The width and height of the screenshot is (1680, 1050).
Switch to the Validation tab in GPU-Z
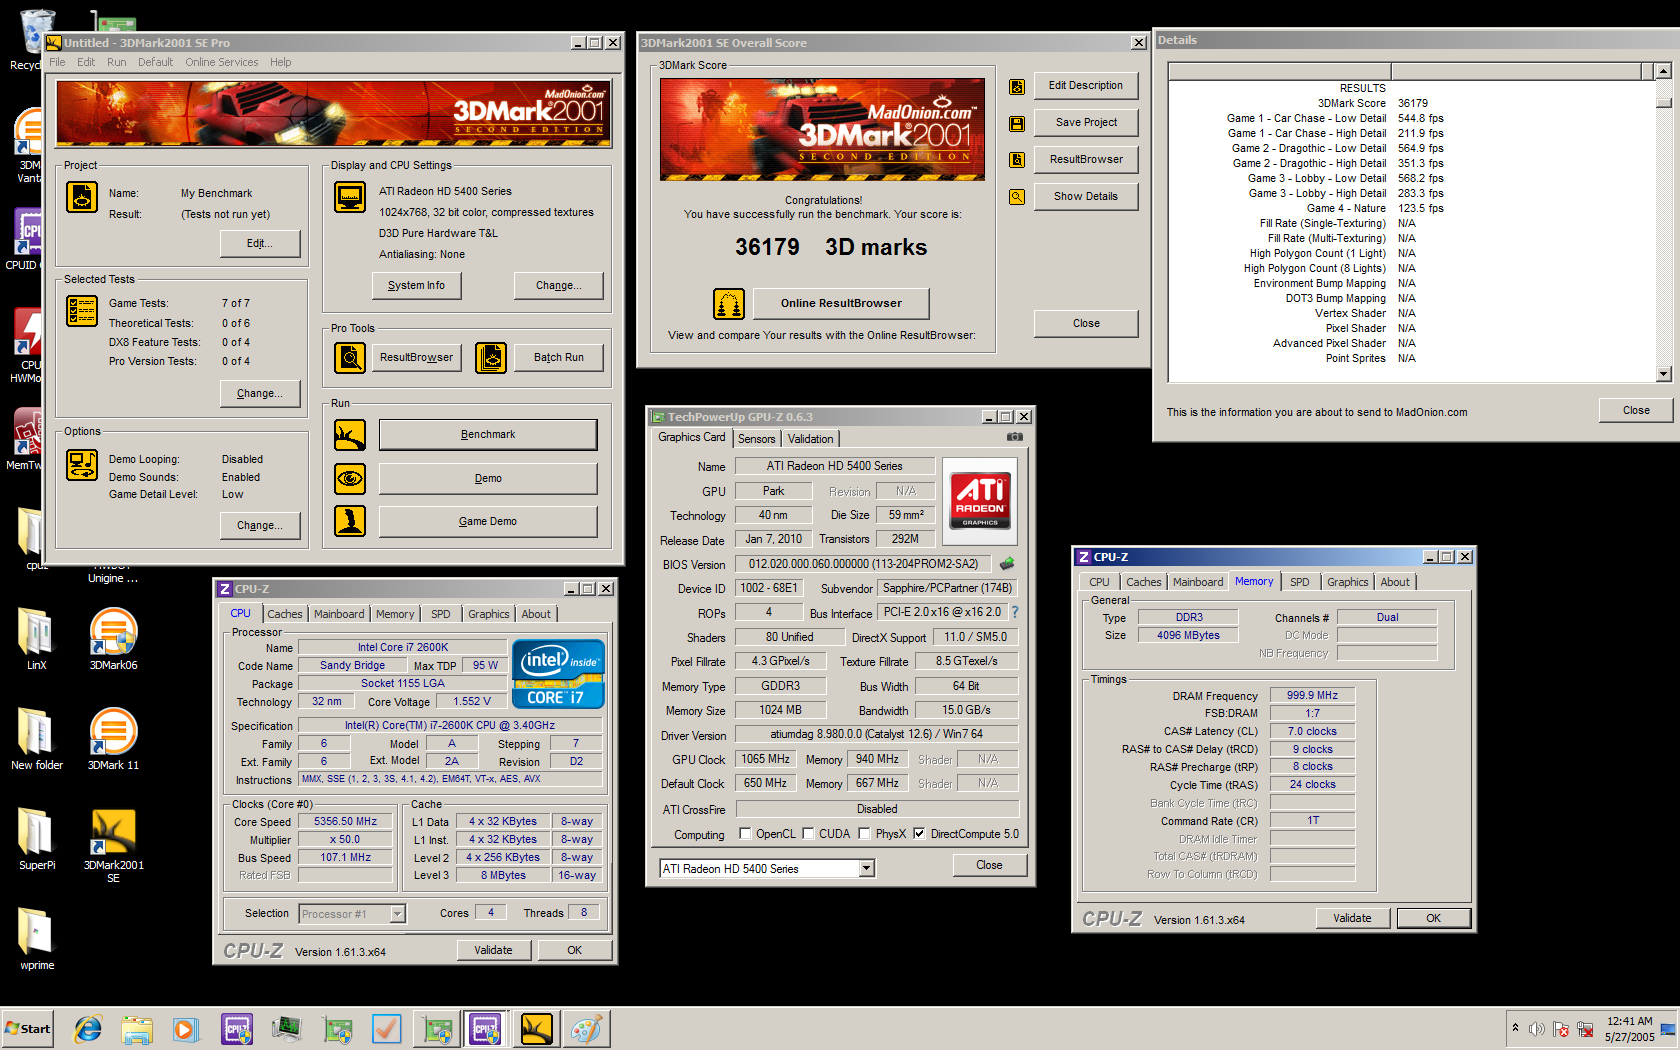click(810, 439)
